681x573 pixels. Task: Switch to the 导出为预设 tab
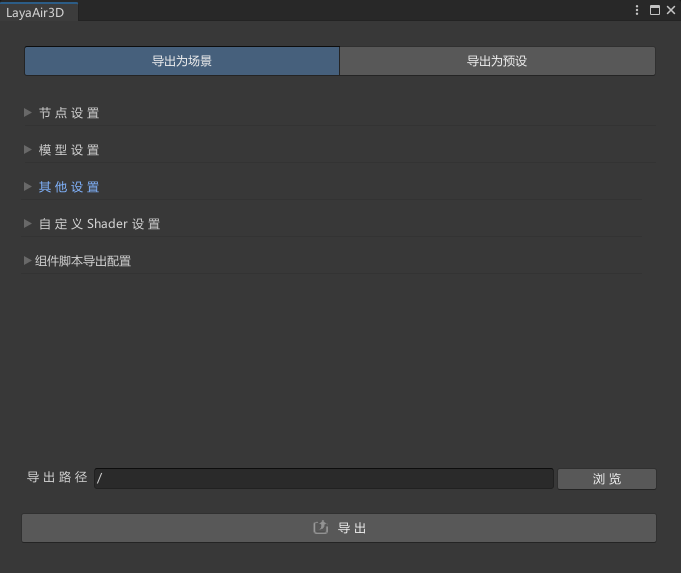[x=497, y=61]
